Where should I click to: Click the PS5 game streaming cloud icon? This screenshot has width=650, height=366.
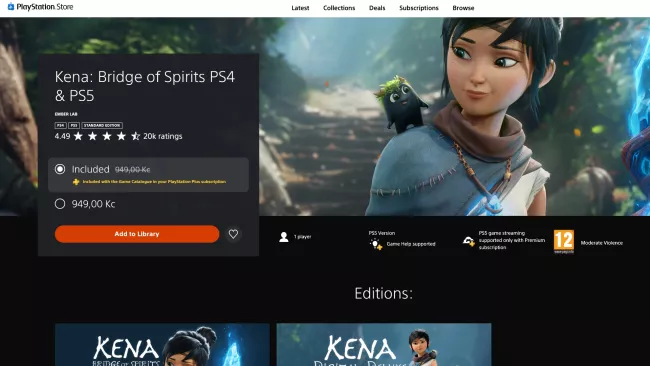pos(468,240)
